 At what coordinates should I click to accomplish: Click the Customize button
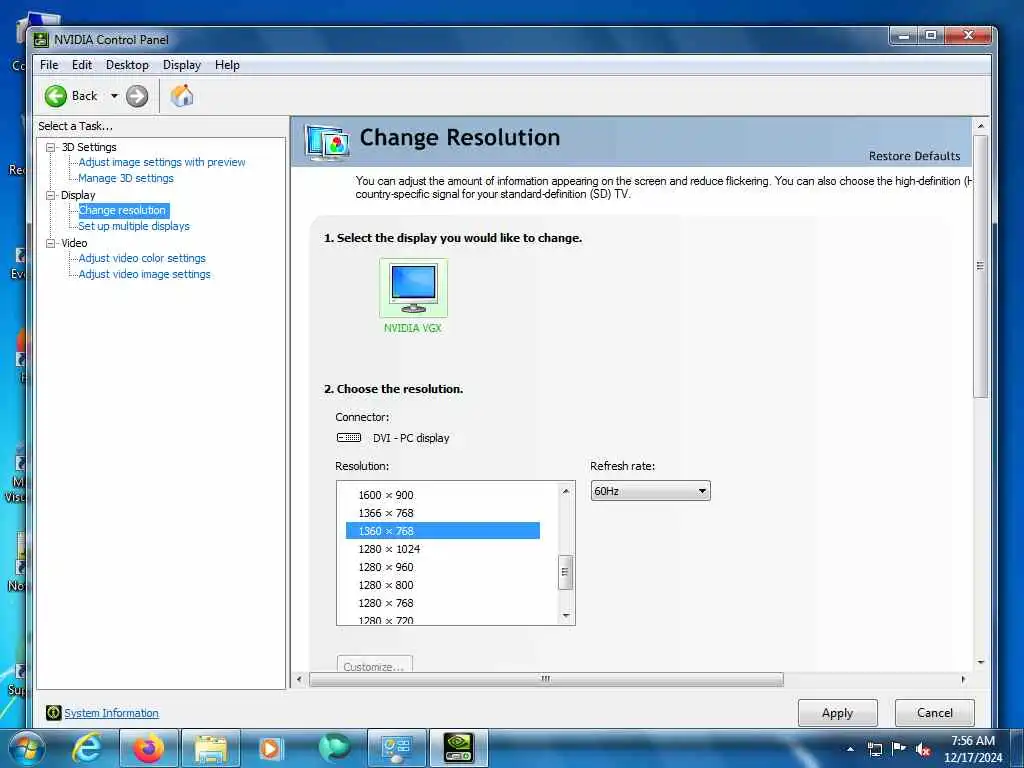374,664
